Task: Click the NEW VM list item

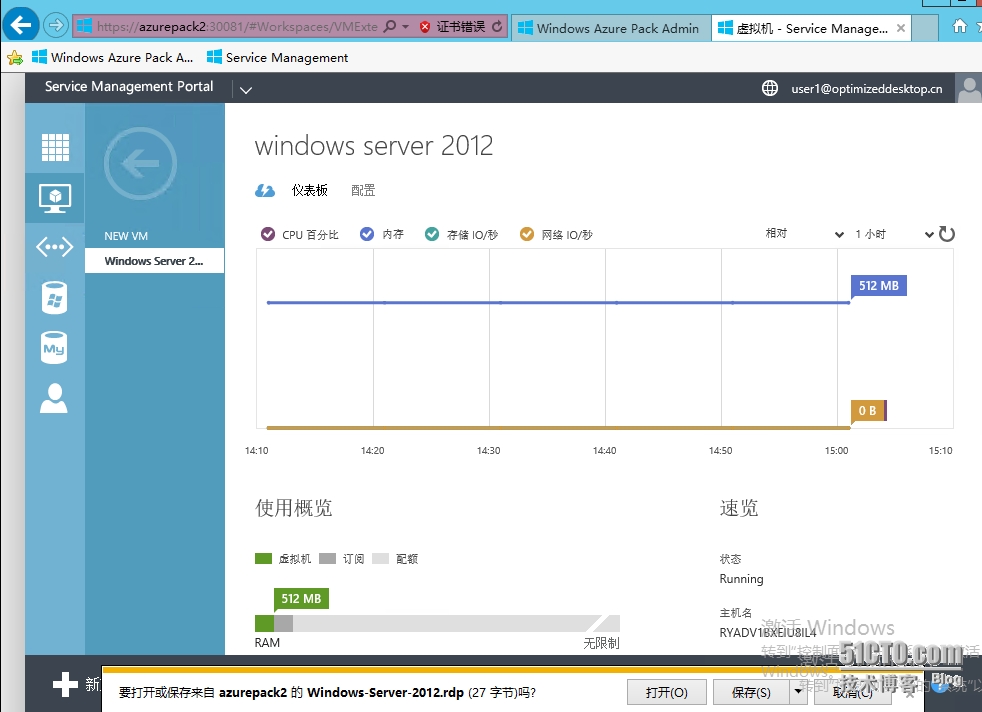Action: [126, 236]
